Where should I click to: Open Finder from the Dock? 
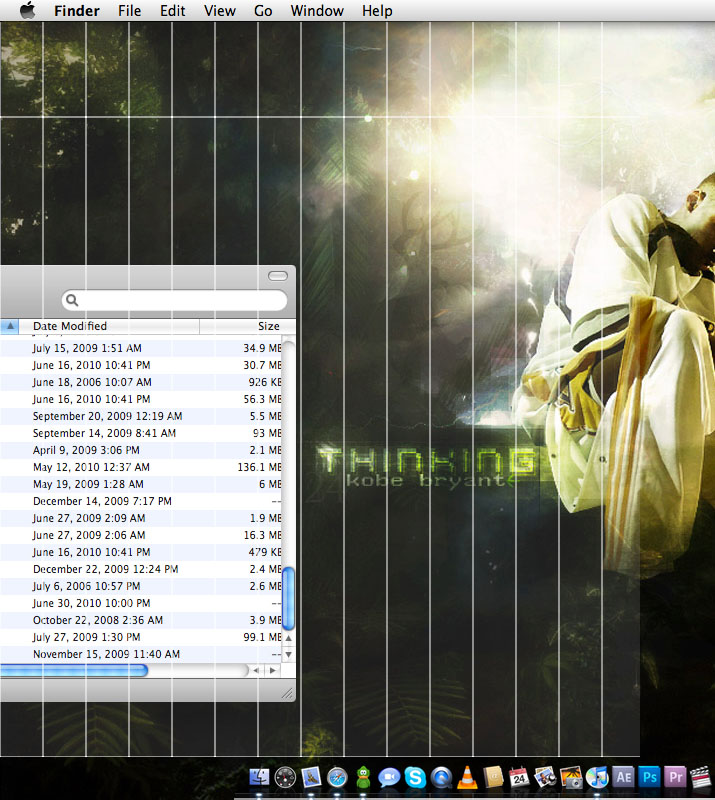tap(259, 778)
